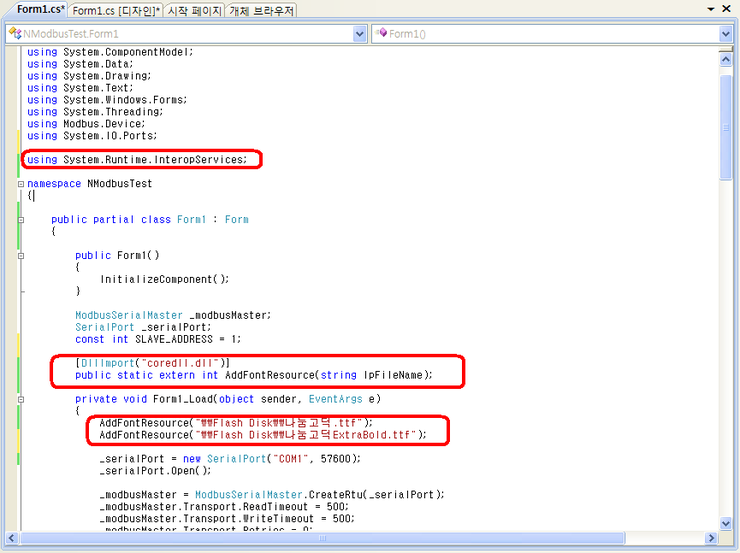Click the horizontal scrollbar right arrow

[711, 538]
